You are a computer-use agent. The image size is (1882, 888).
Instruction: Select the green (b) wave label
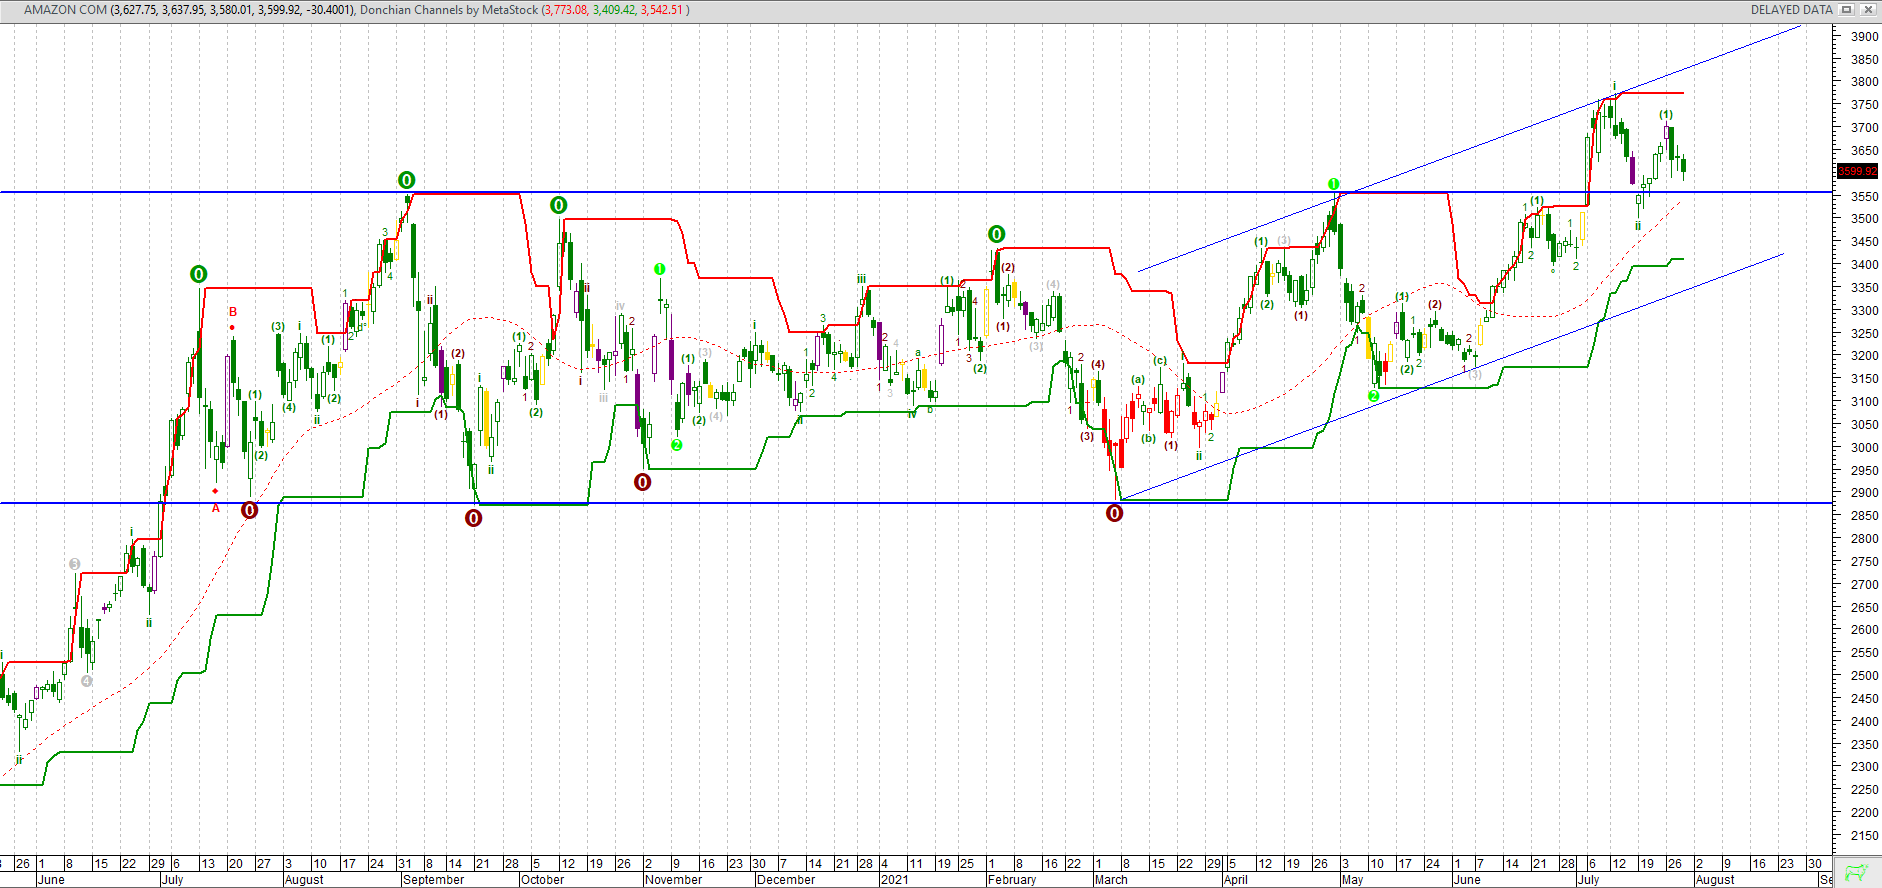coord(1148,438)
